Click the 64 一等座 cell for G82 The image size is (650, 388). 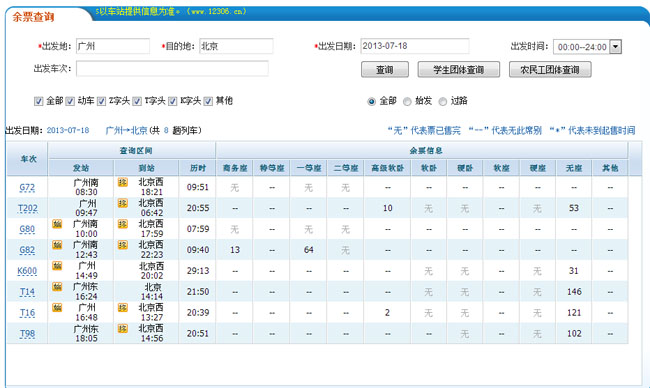click(x=309, y=250)
